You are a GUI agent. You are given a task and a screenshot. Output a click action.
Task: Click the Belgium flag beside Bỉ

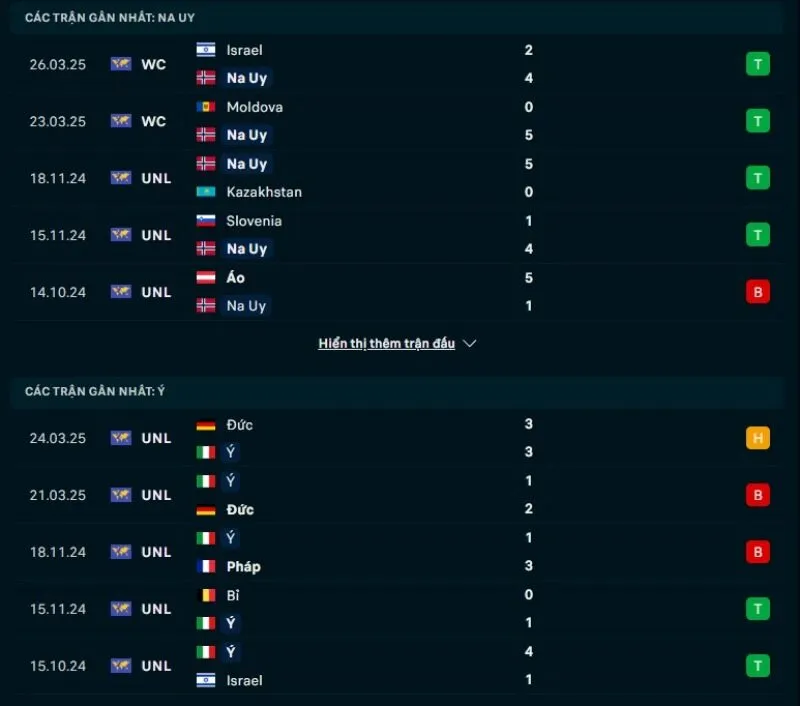pos(206,594)
